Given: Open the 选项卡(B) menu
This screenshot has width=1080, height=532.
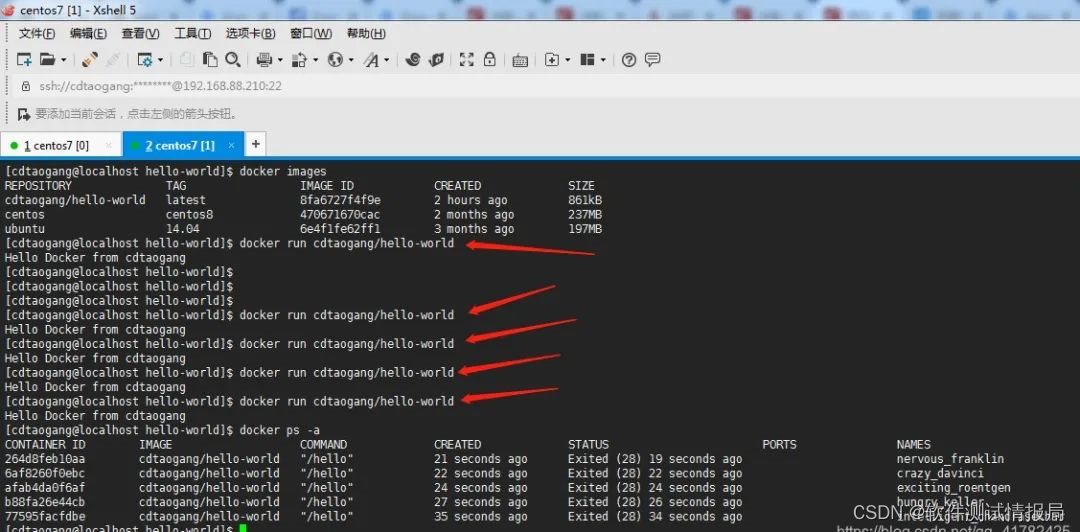Looking at the screenshot, I should (x=250, y=34).
